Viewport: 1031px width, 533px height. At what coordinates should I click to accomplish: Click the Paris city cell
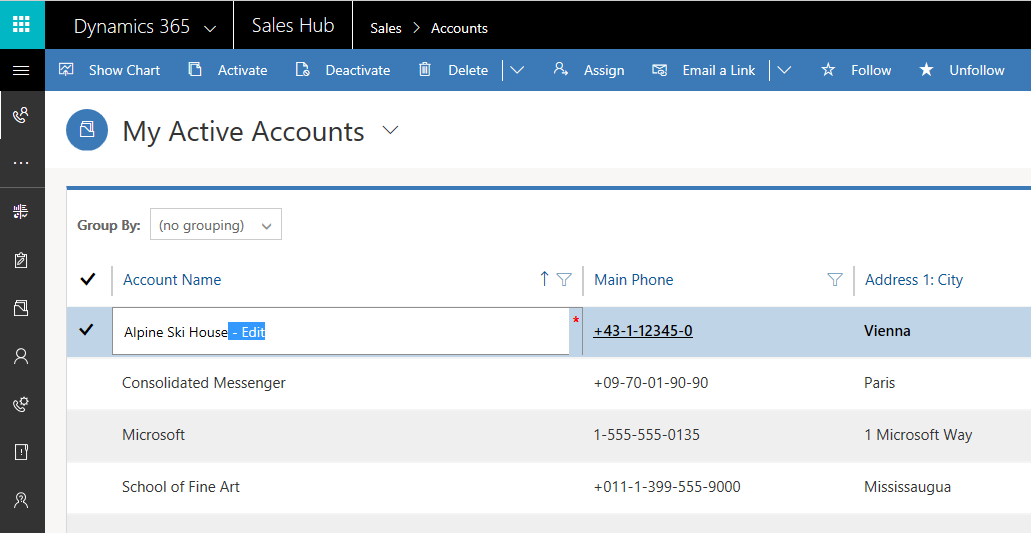(880, 382)
